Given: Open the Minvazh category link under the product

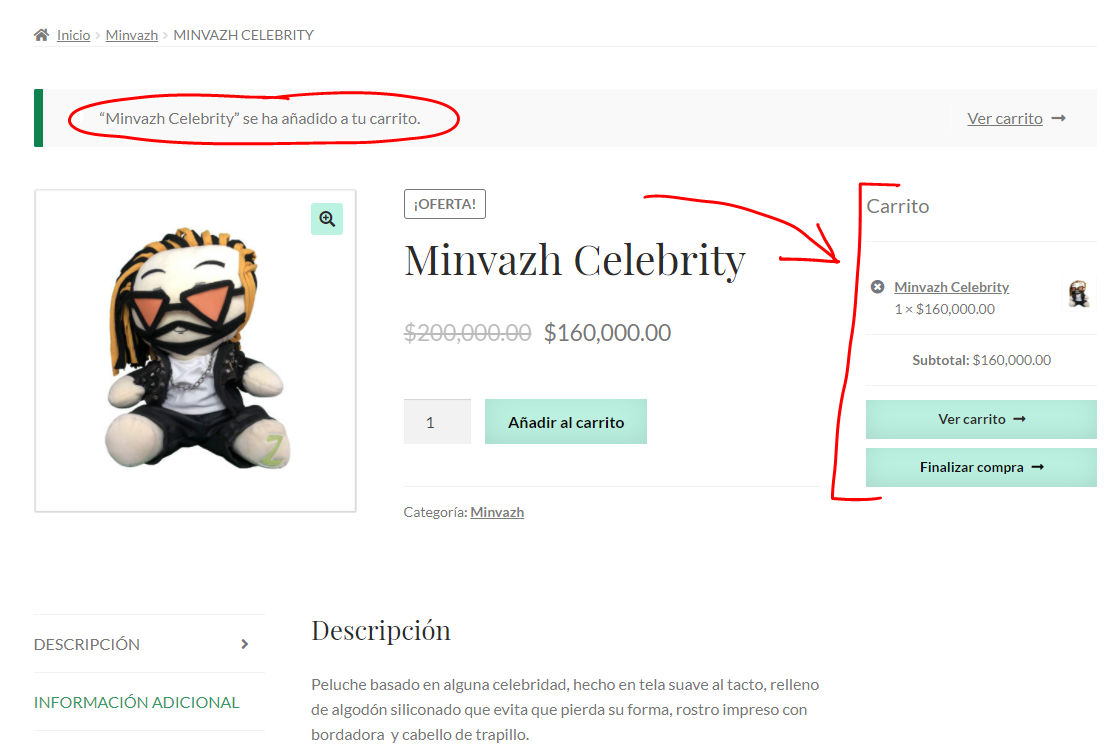Looking at the screenshot, I should (497, 512).
